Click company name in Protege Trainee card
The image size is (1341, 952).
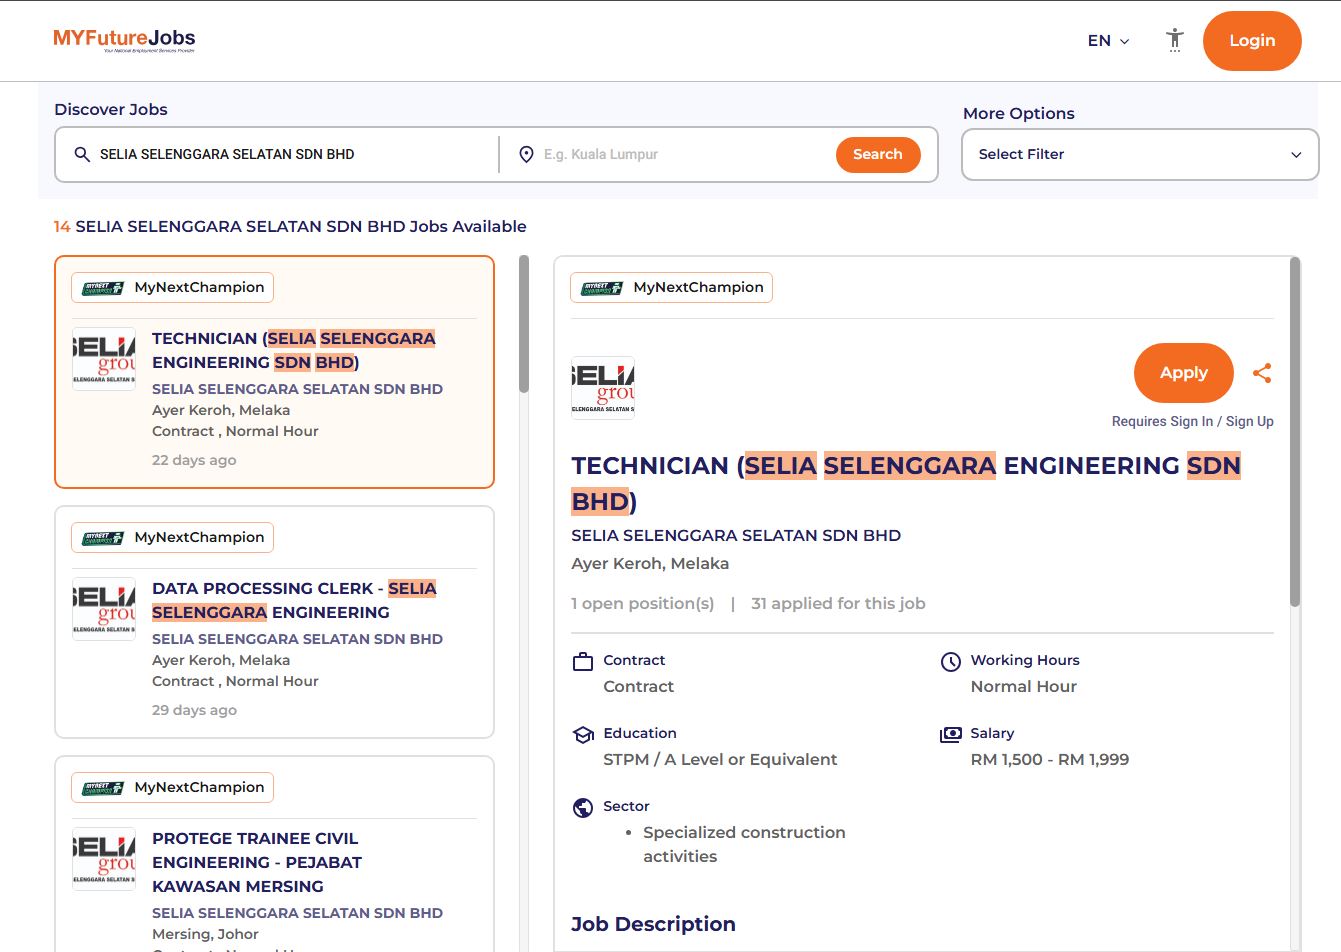[x=297, y=913]
